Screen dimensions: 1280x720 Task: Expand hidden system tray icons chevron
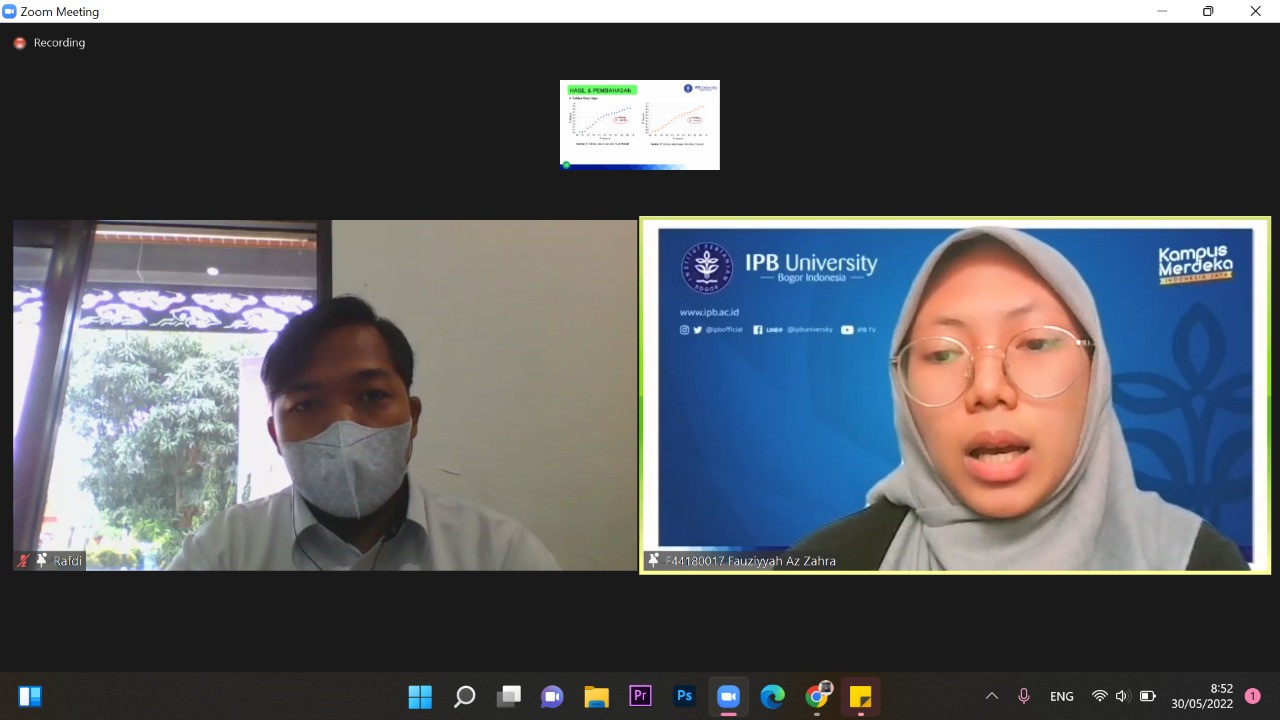pyautogui.click(x=992, y=696)
